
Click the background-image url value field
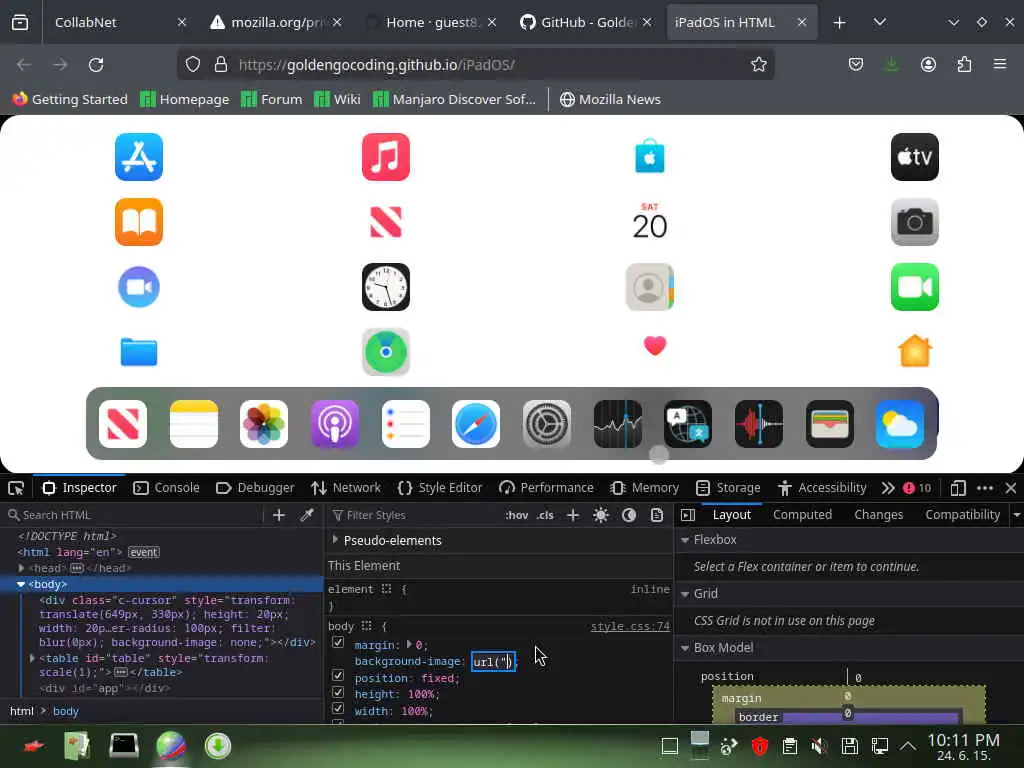(493, 662)
